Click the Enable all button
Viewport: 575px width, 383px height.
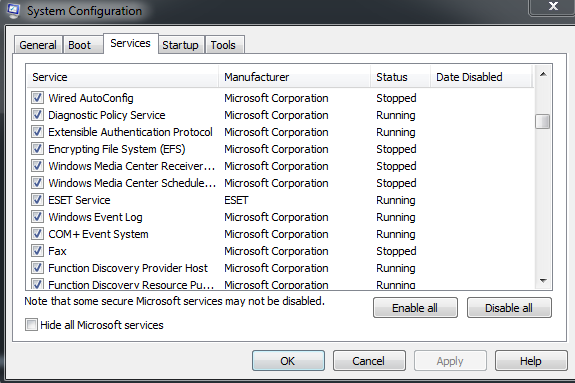415,307
